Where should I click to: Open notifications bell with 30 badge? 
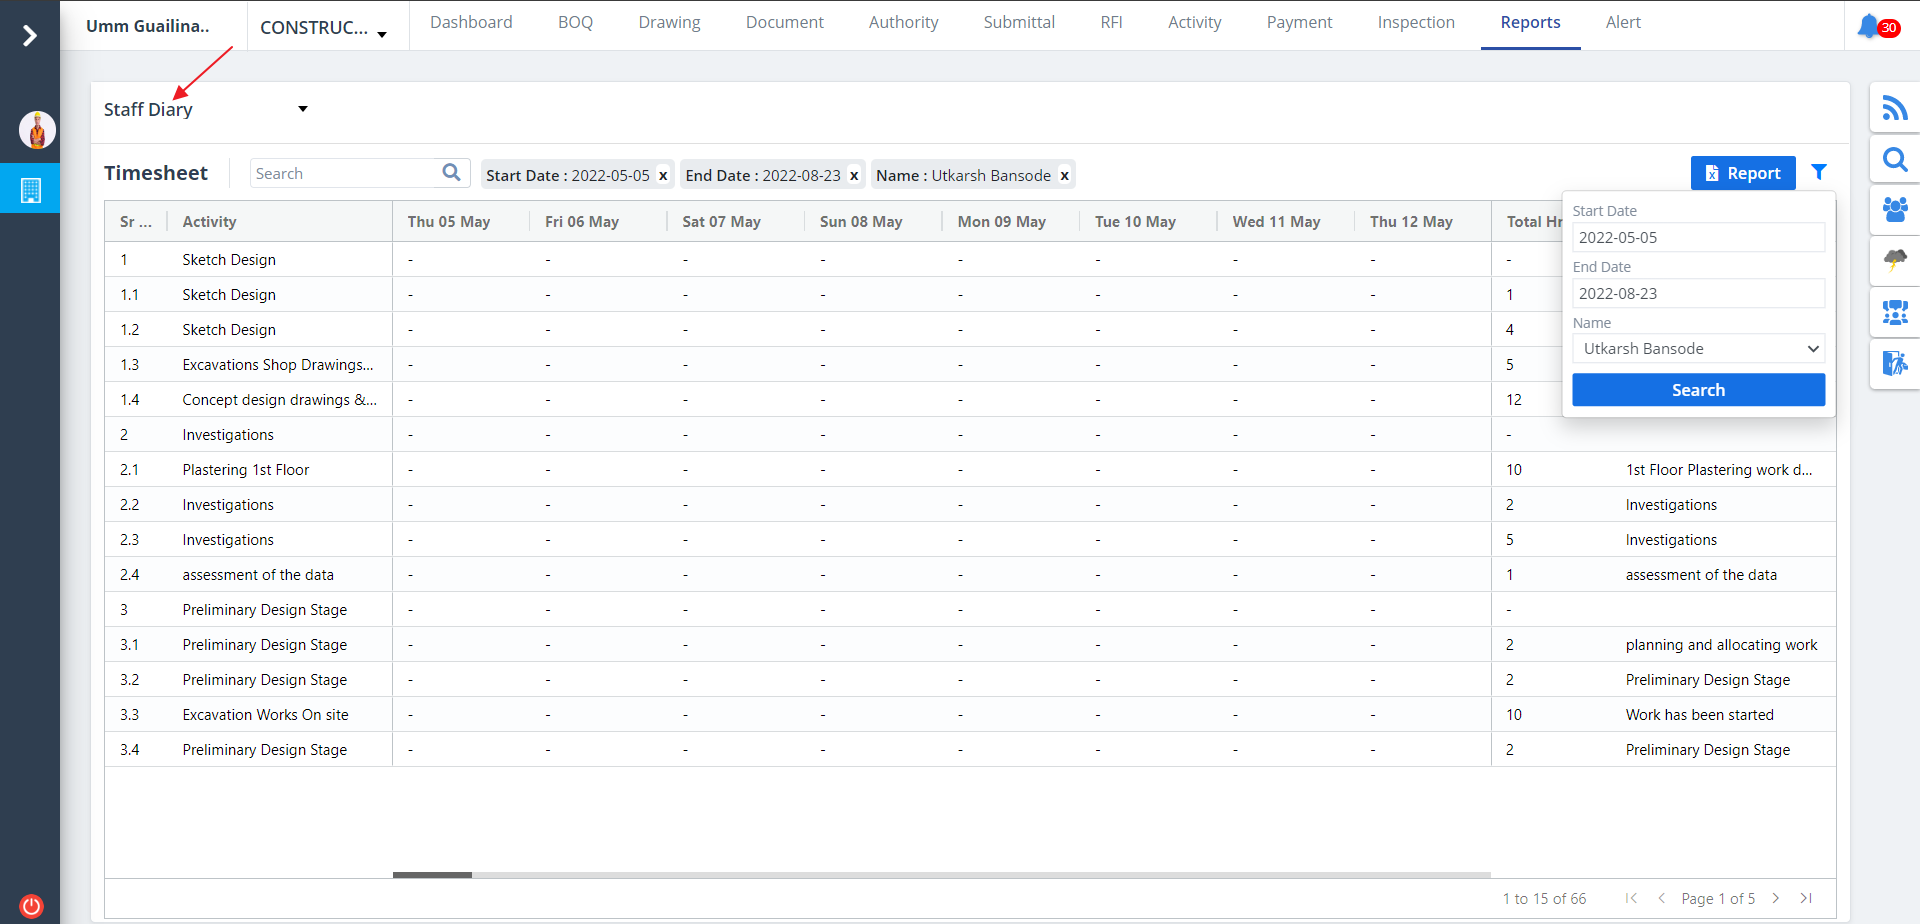point(1870,26)
